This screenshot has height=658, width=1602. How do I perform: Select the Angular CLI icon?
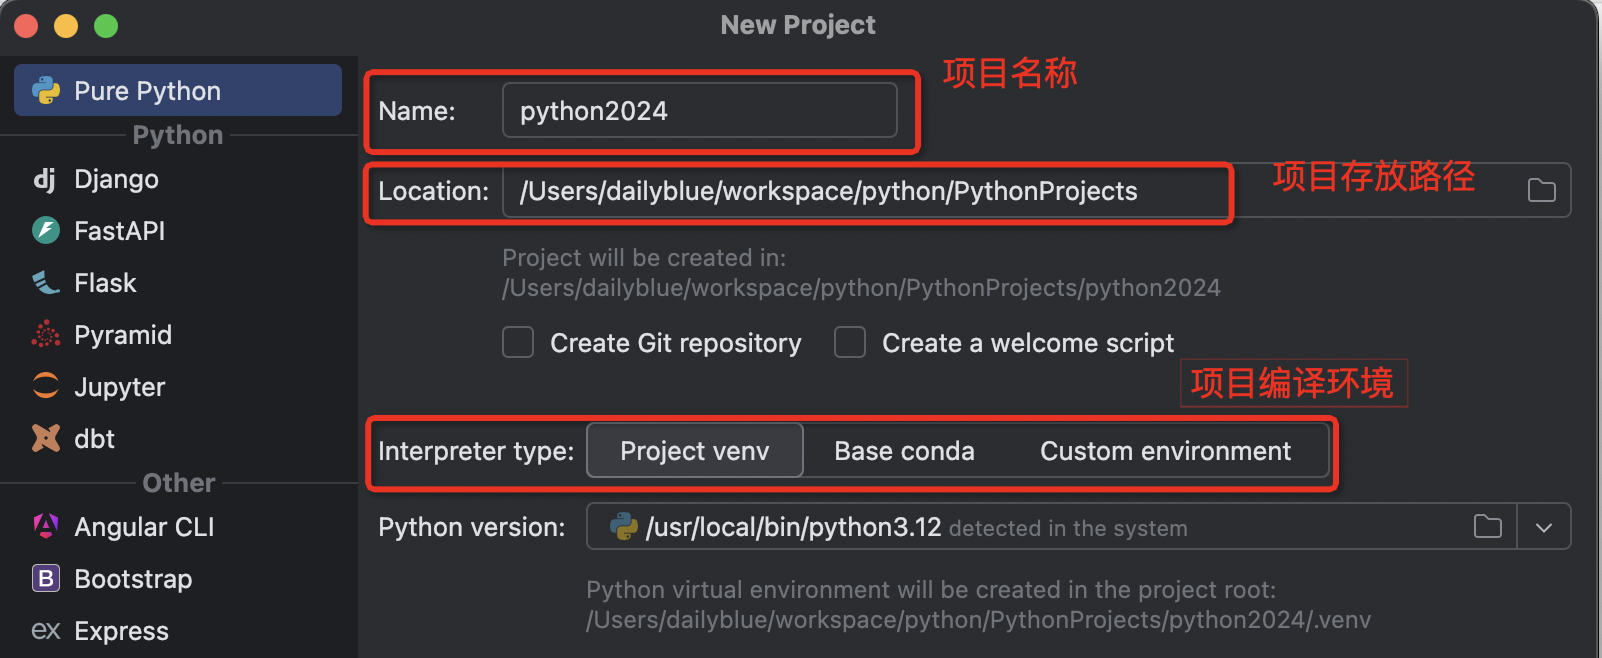point(46,526)
